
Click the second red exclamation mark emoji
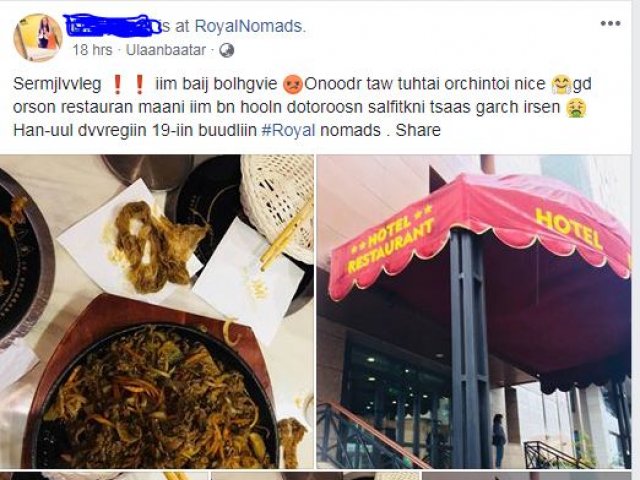click(139, 84)
